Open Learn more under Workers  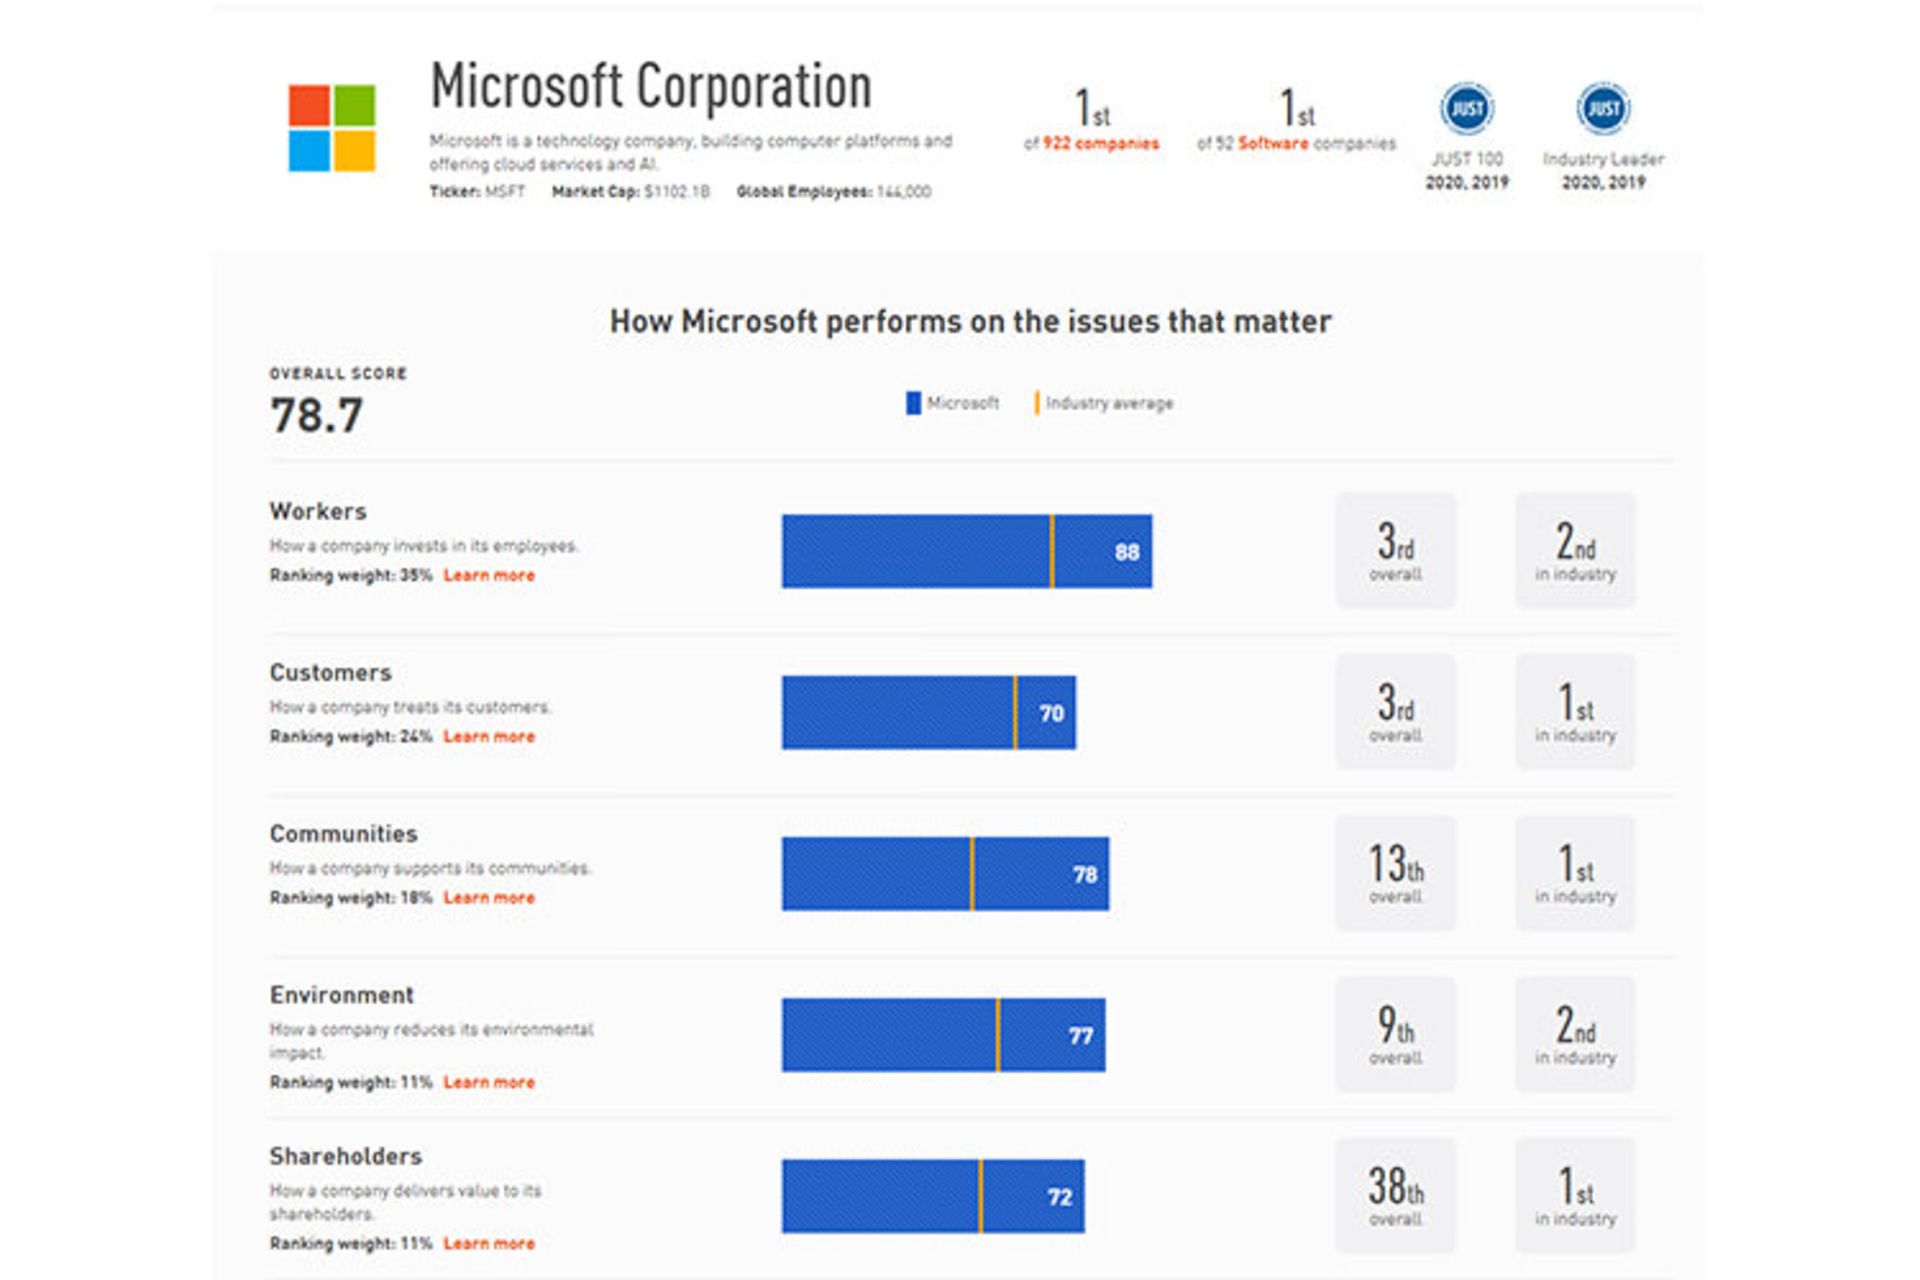489,575
